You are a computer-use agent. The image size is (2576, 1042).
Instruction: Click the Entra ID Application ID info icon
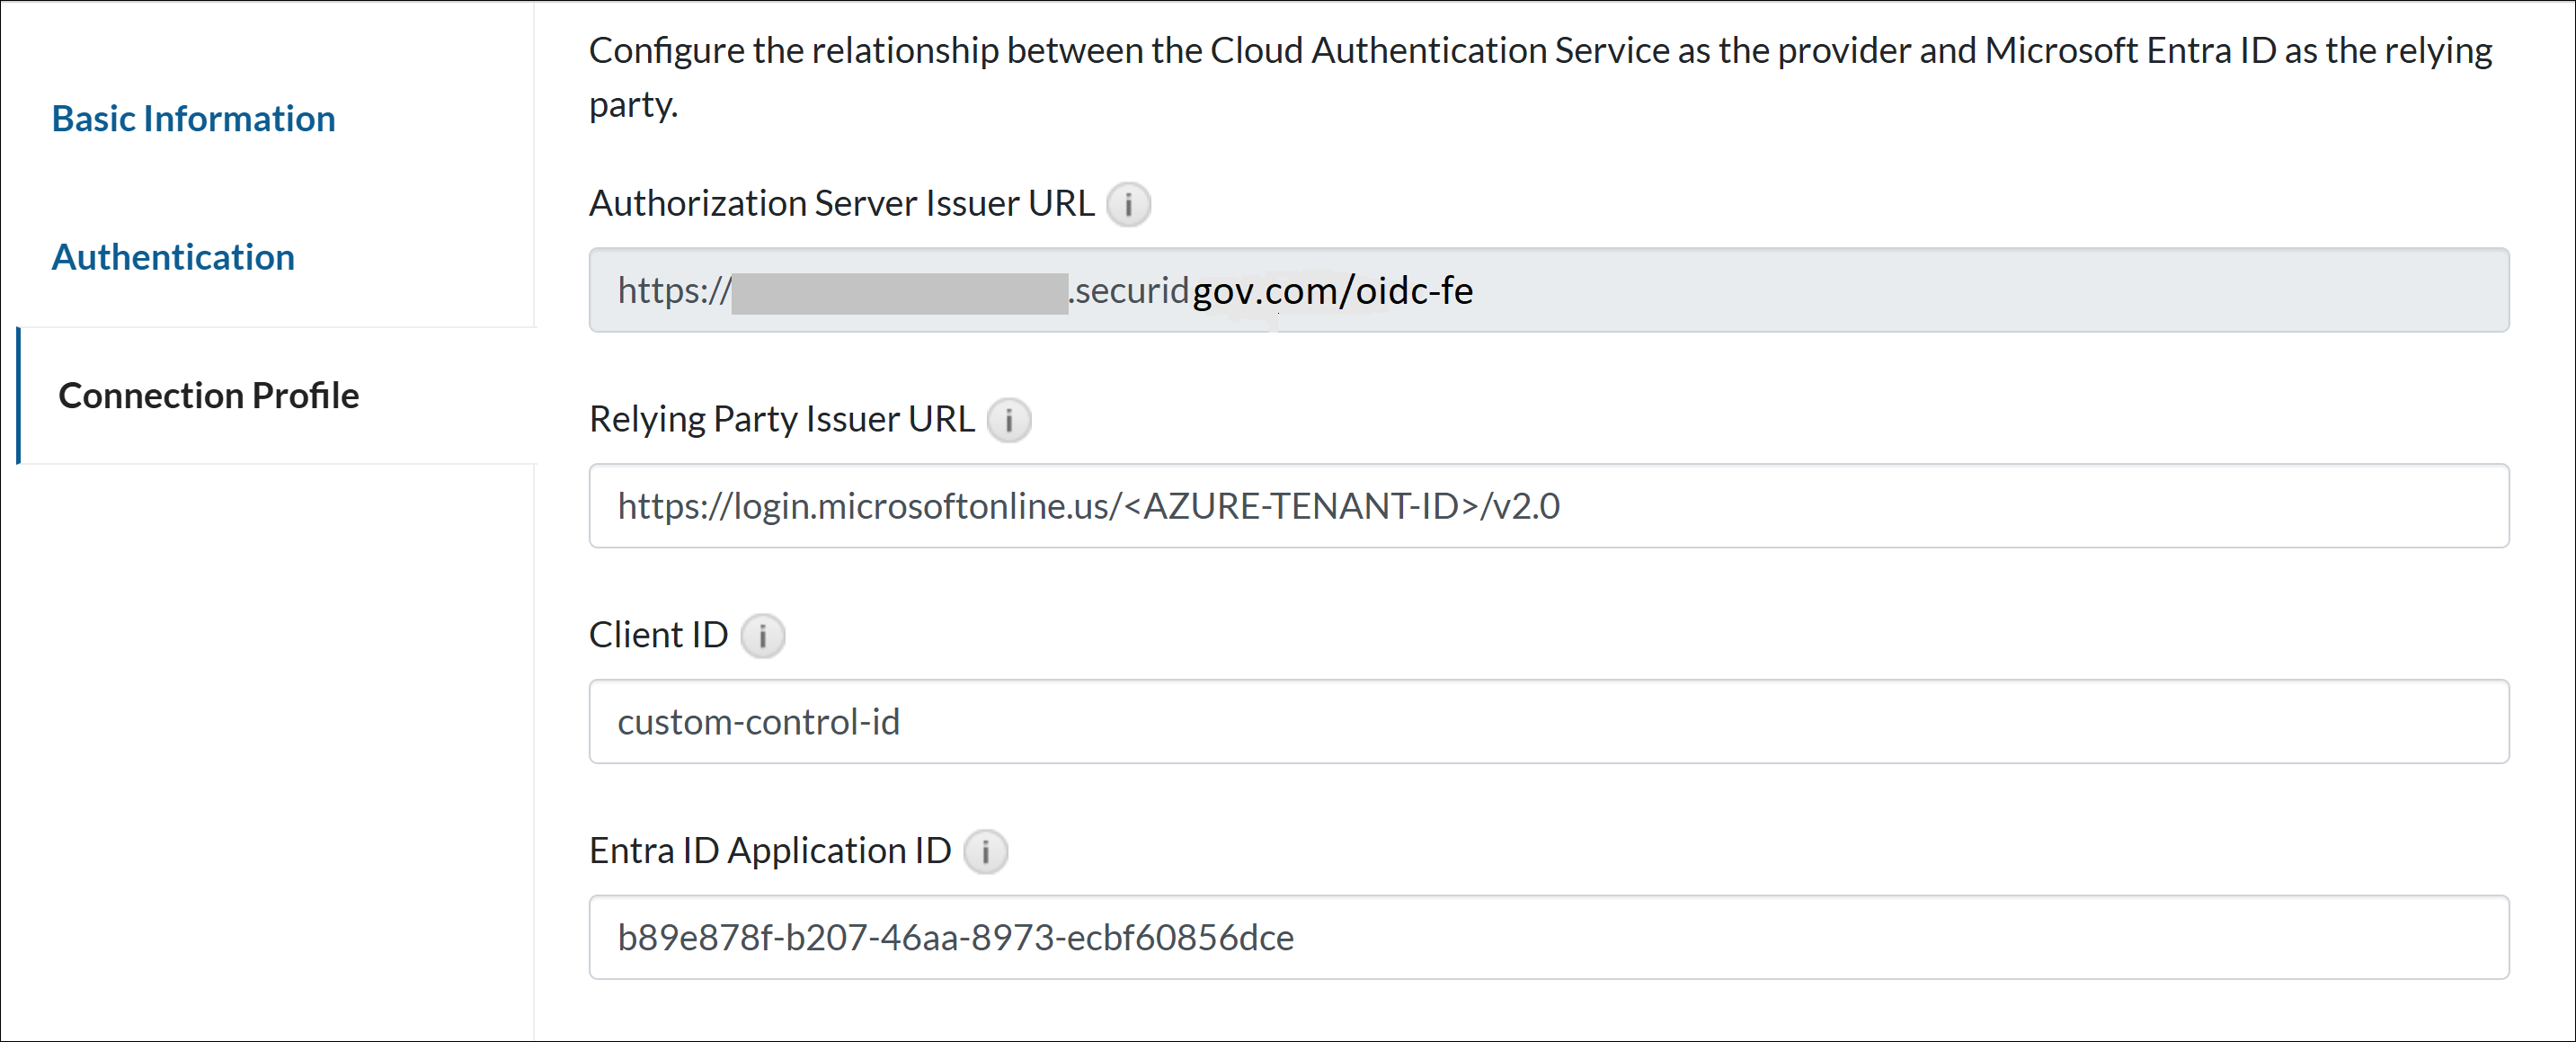[986, 852]
